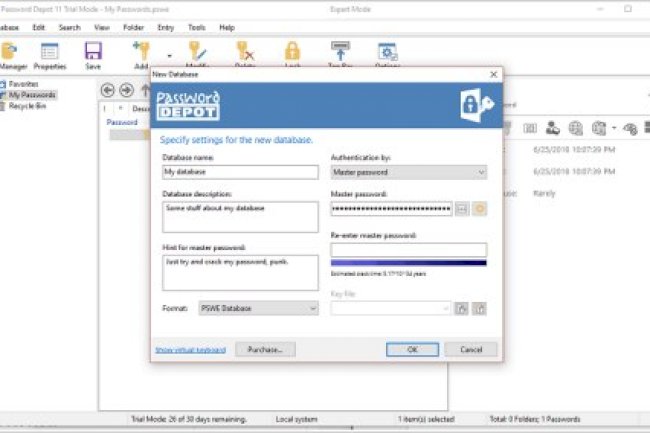Reveal master password with the dots button
The width and height of the screenshot is (650, 433).
coord(462,209)
